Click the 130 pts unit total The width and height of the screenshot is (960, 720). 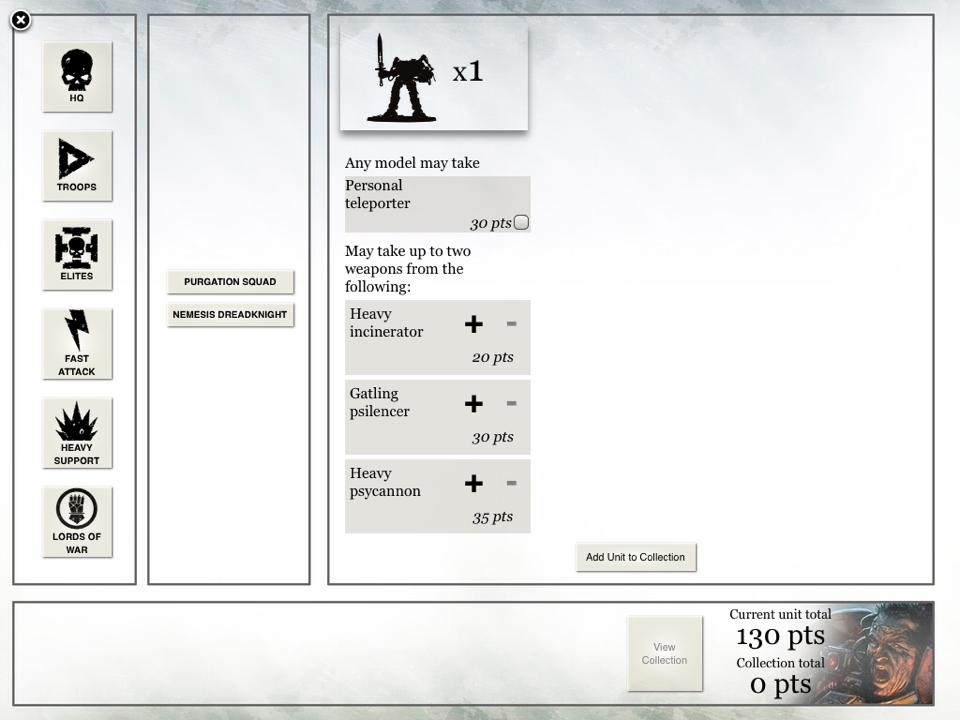781,637
